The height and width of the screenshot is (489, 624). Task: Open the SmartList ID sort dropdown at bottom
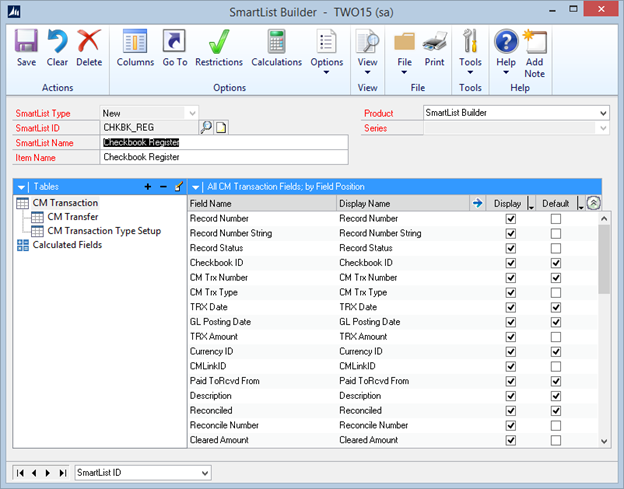point(205,473)
